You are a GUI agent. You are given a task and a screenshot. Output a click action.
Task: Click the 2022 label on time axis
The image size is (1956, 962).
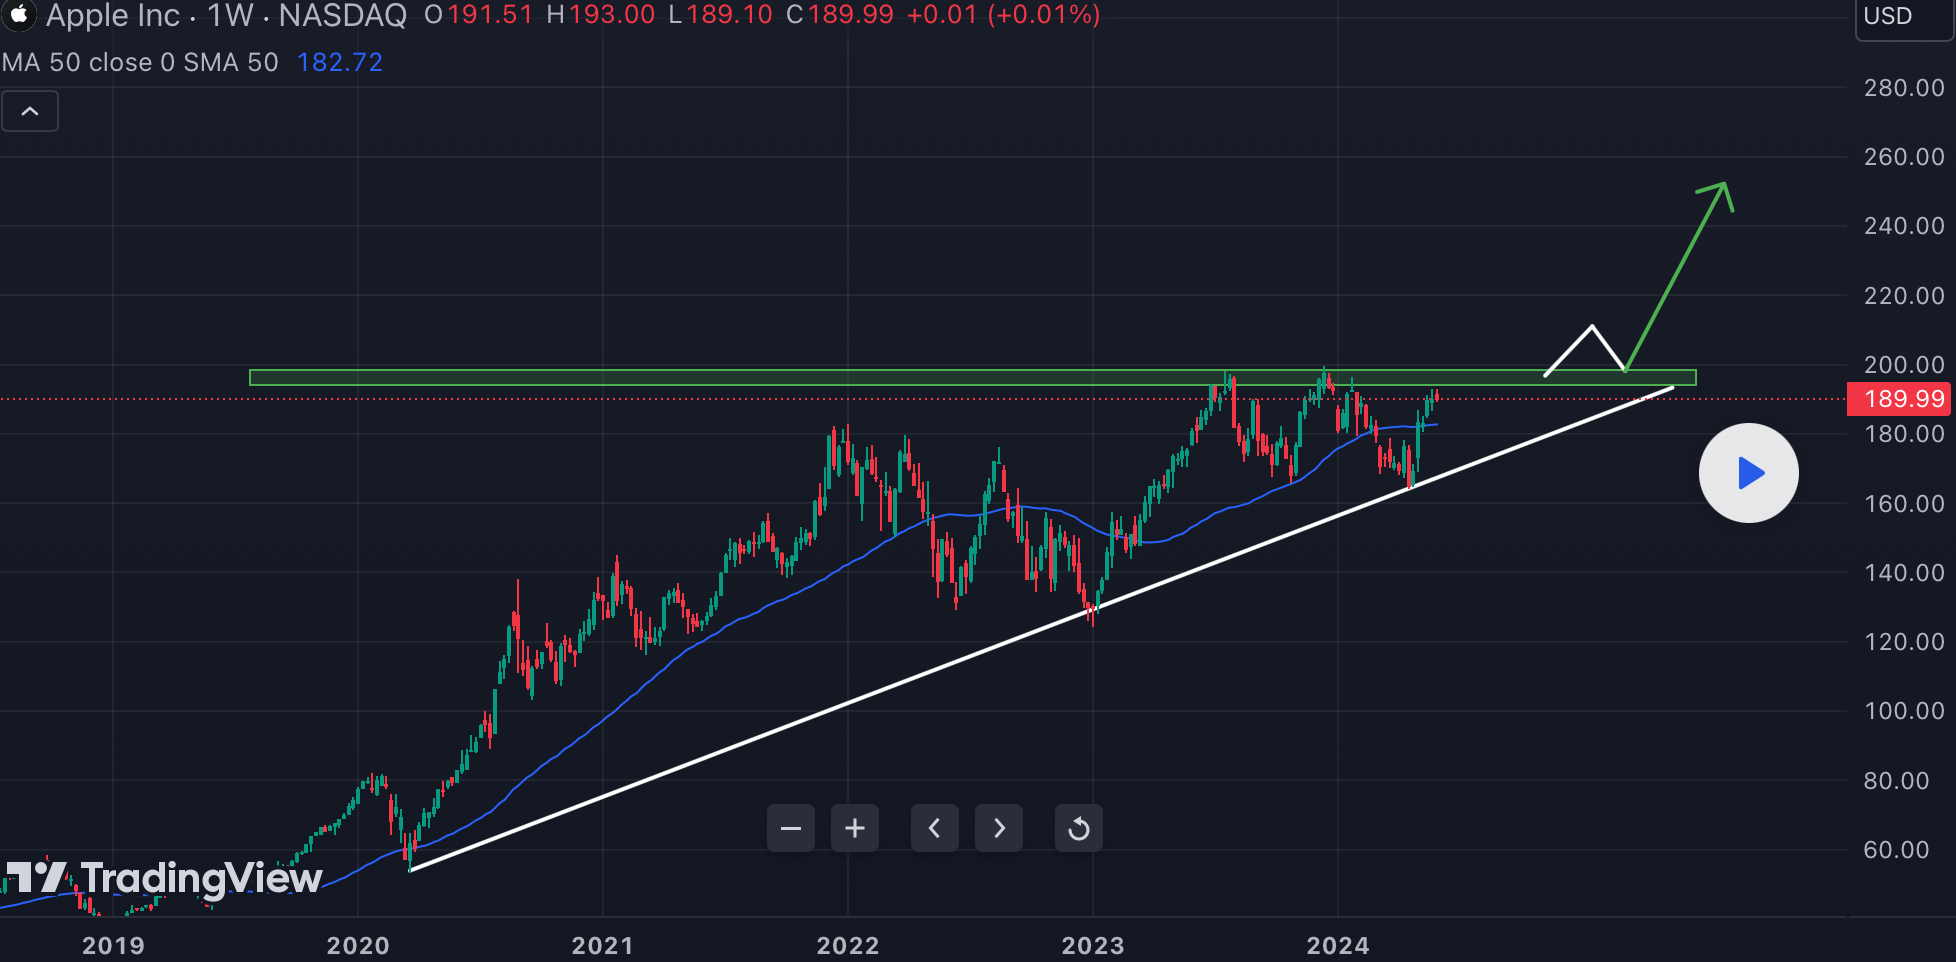coord(848,945)
